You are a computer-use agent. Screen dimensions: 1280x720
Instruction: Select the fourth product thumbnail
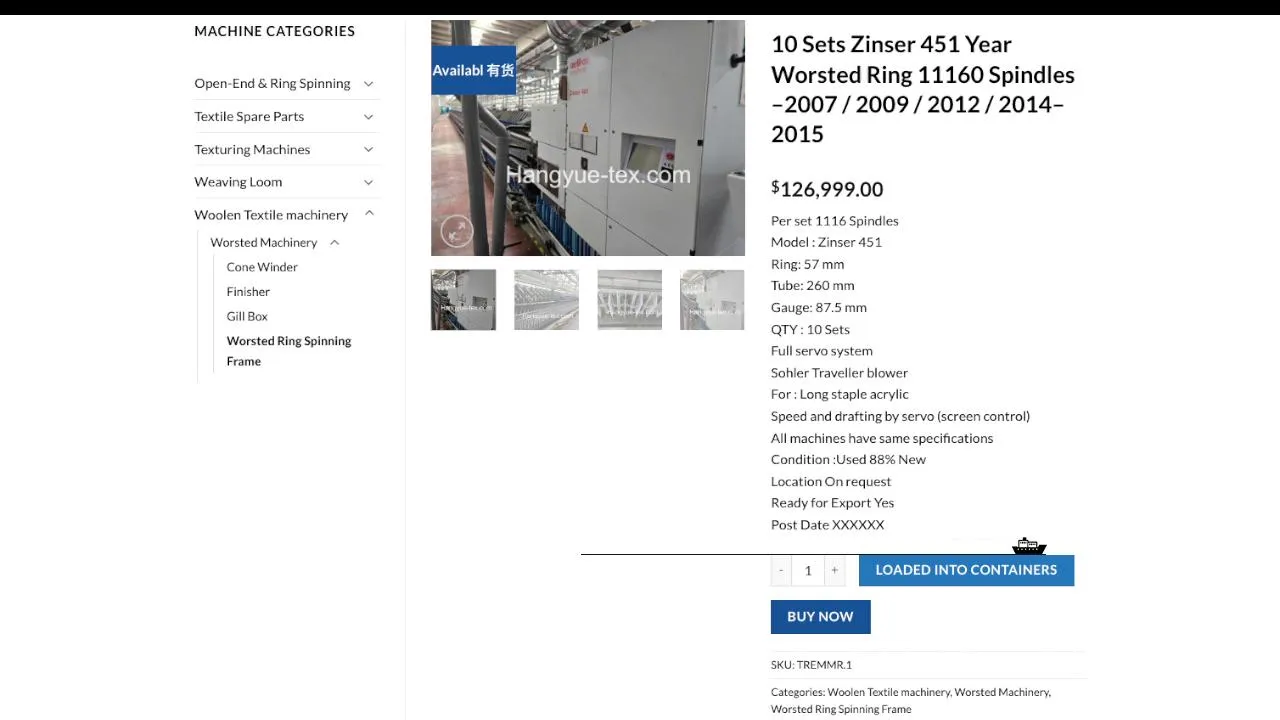712,300
